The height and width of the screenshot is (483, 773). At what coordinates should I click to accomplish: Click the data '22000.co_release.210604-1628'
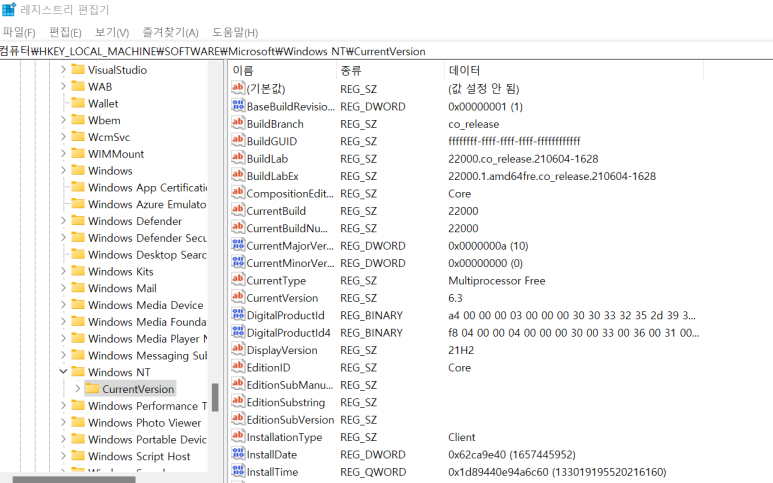[523, 159]
